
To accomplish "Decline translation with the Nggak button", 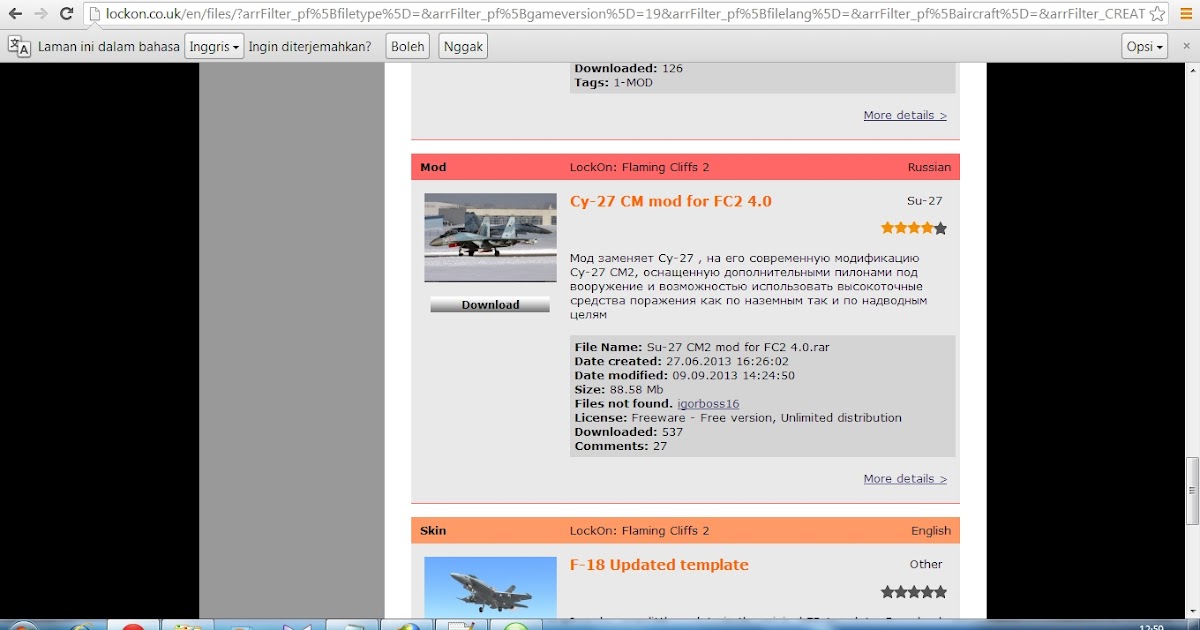I will pyautogui.click(x=463, y=46).
